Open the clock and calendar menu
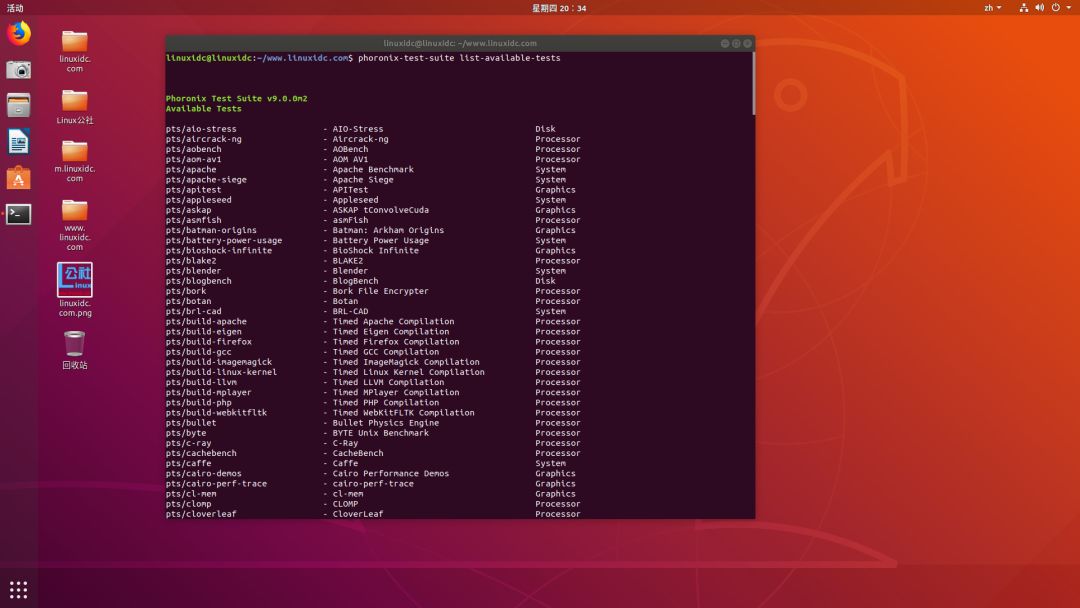Screen dimensions: 1080x608 click(x=559, y=8)
